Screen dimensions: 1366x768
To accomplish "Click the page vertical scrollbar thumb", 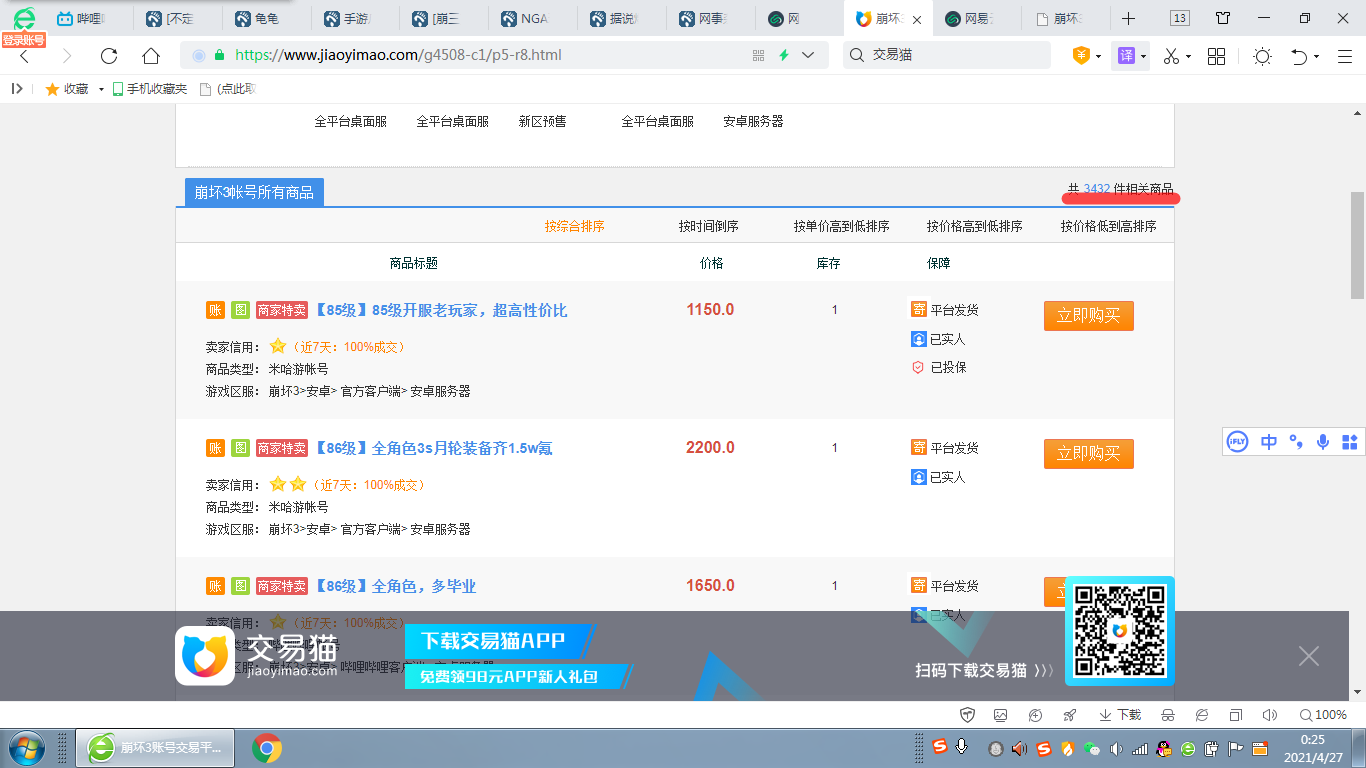I will 1357,246.
